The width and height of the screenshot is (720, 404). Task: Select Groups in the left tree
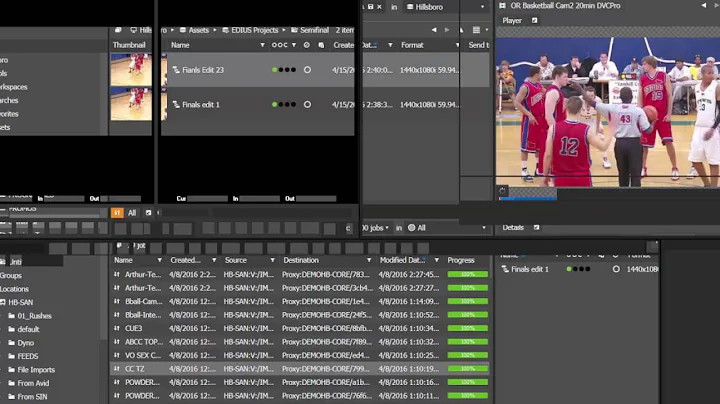11,275
